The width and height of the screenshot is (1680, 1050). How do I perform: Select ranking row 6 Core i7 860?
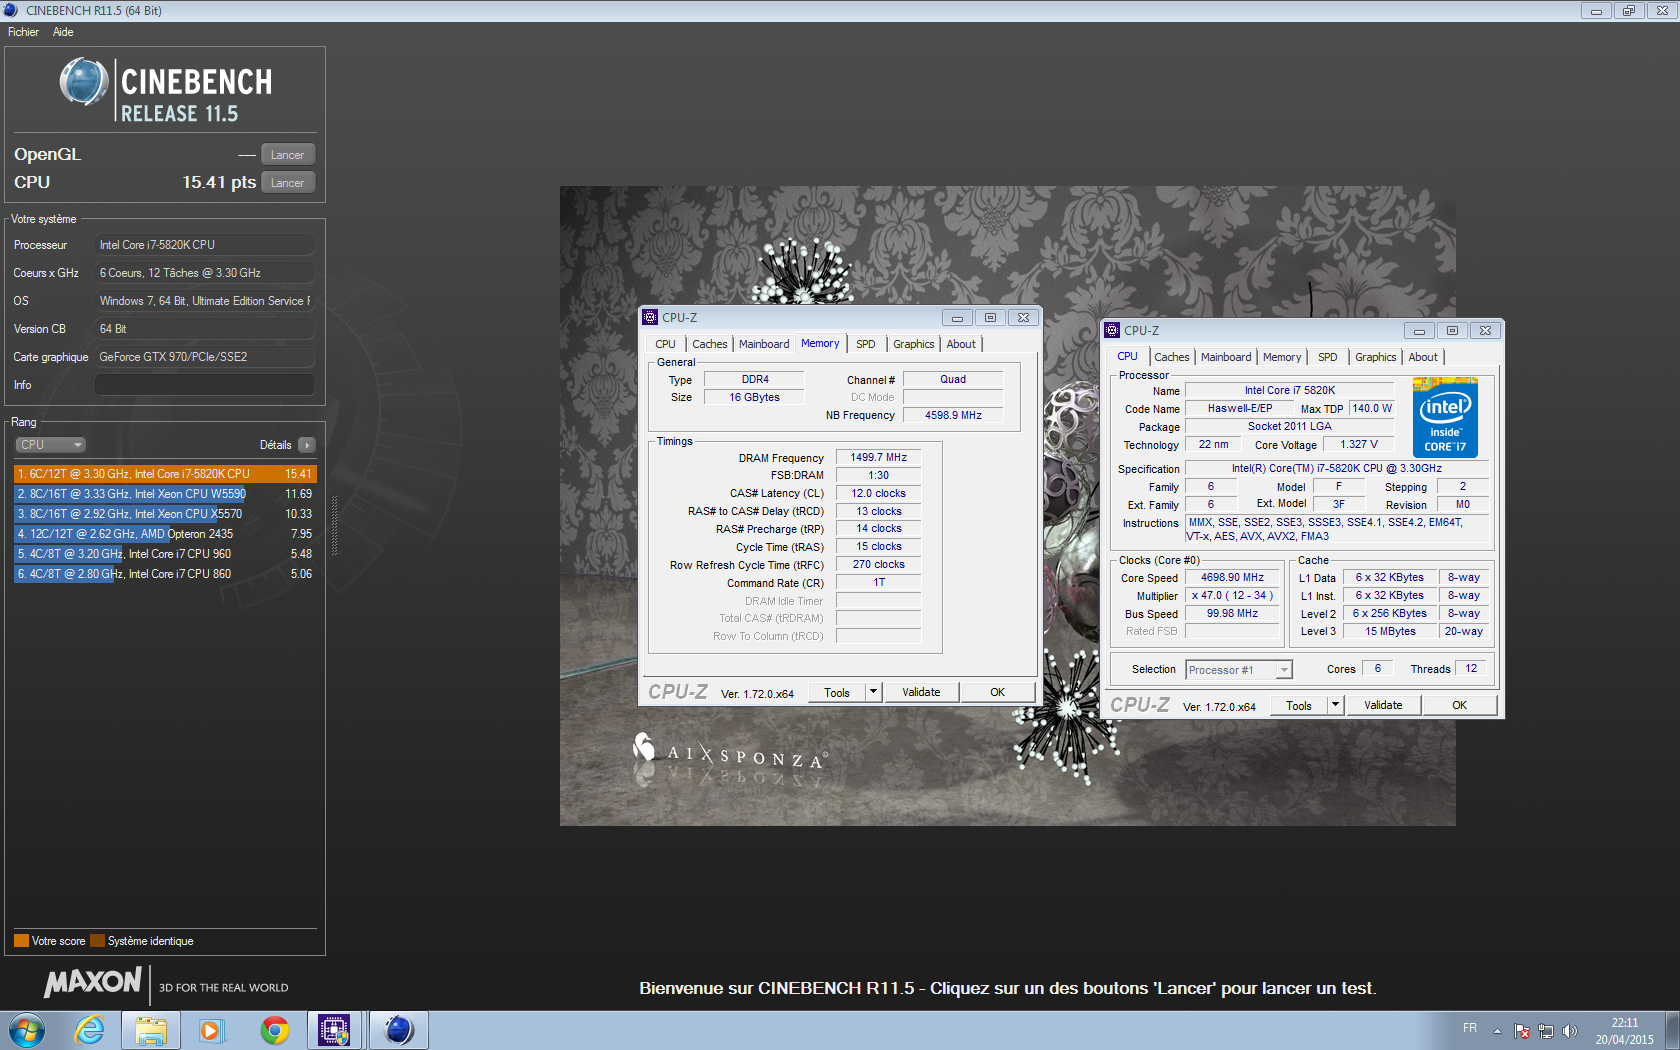[165, 574]
